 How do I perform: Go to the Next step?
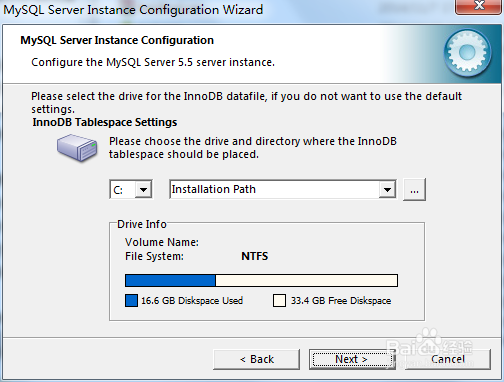(x=352, y=359)
